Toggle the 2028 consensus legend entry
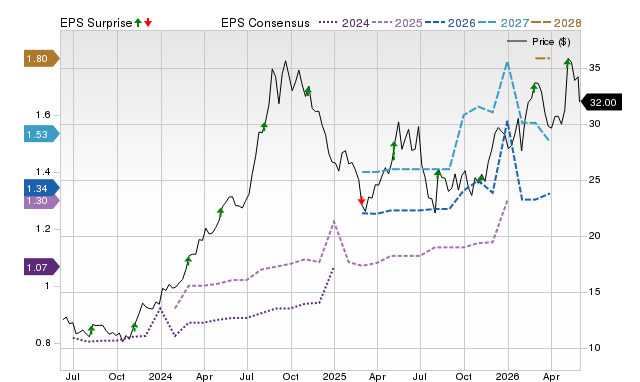The width and height of the screenshot is (640, 382). click(x=556, y=23)
